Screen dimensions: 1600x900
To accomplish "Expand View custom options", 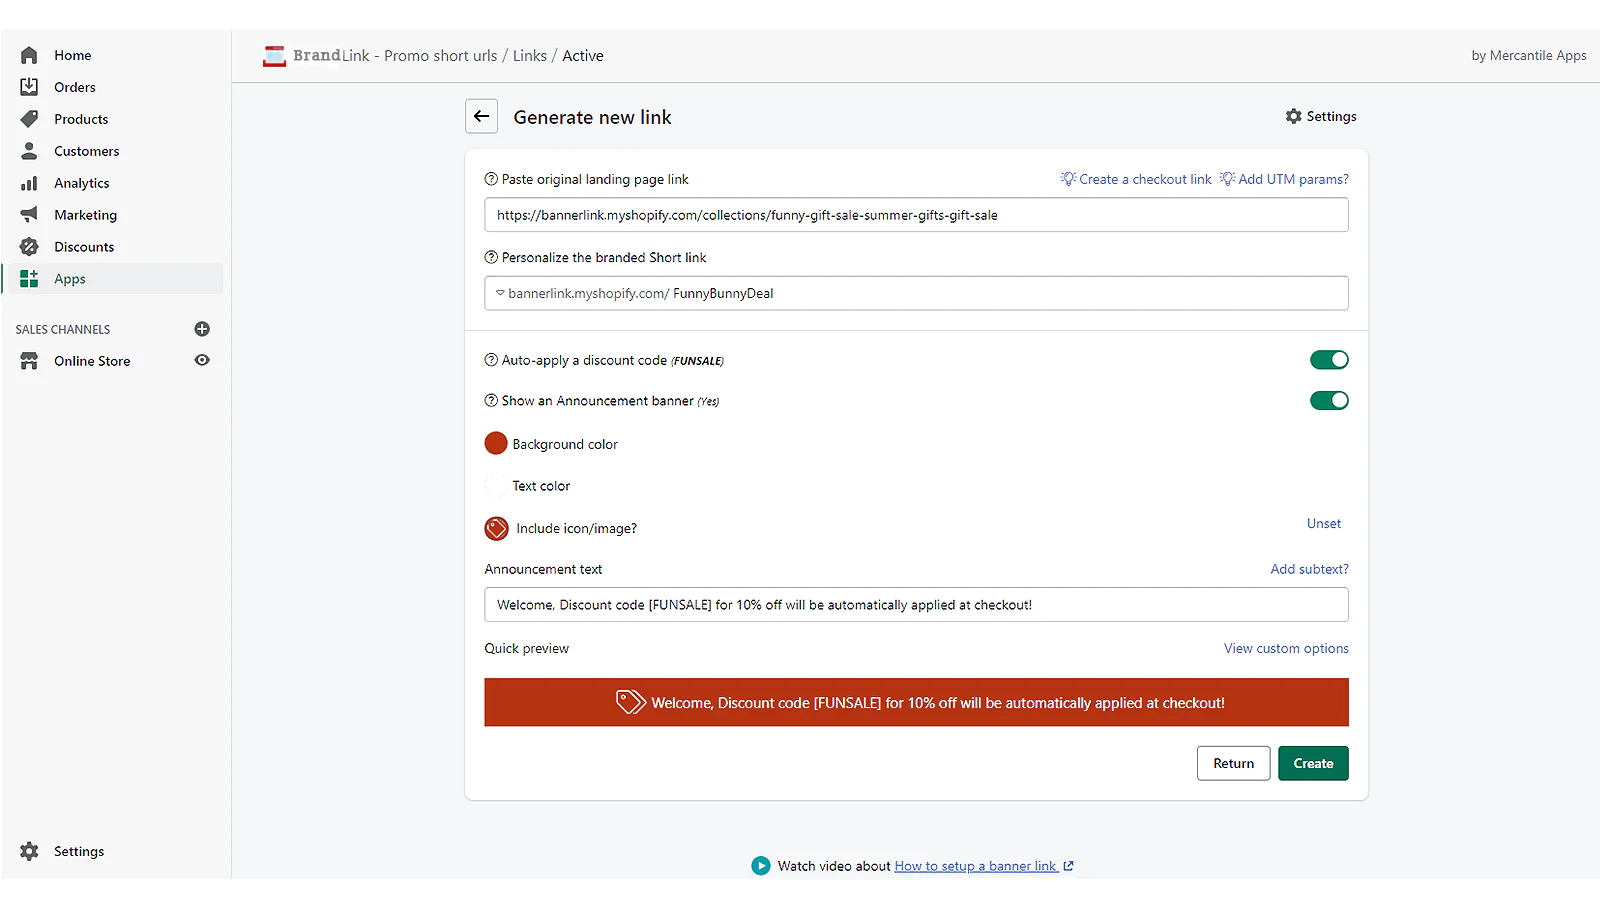I will click(x=1285, y=648).
